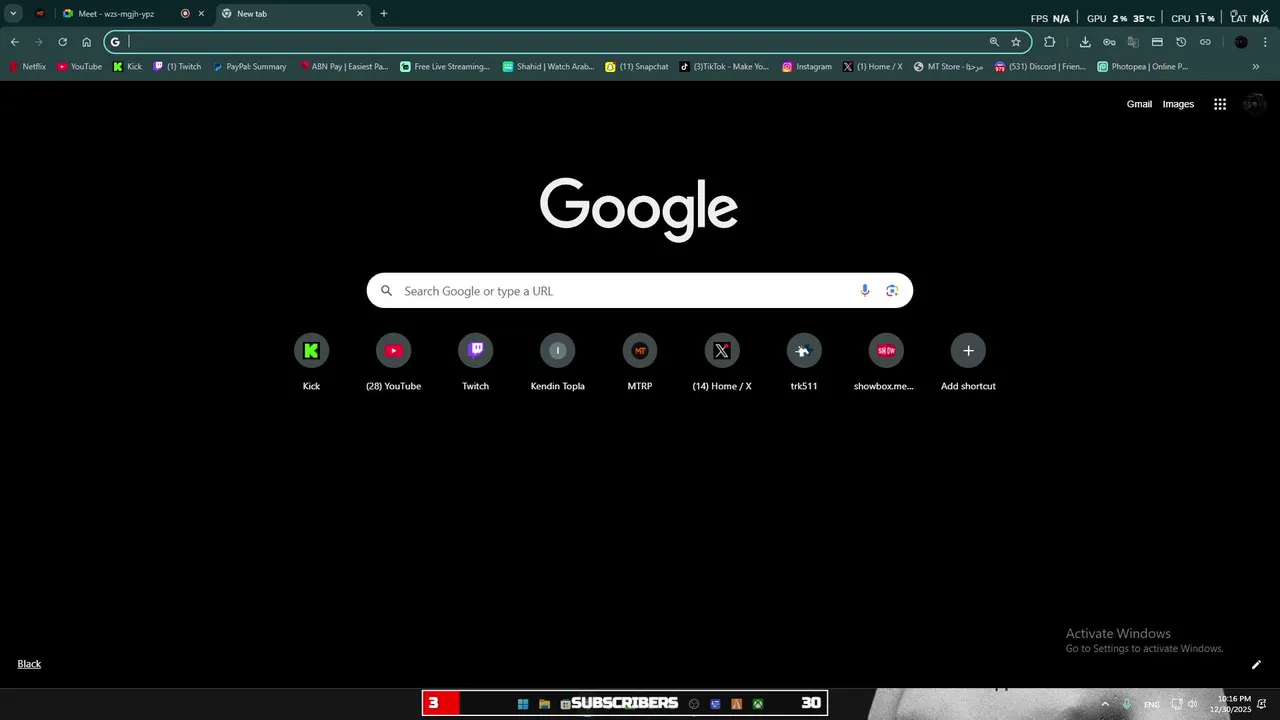Open the TikTok bookmark
Image resolution: width=1280 pixels, height=720 pixels.
(x=725, y=67)
